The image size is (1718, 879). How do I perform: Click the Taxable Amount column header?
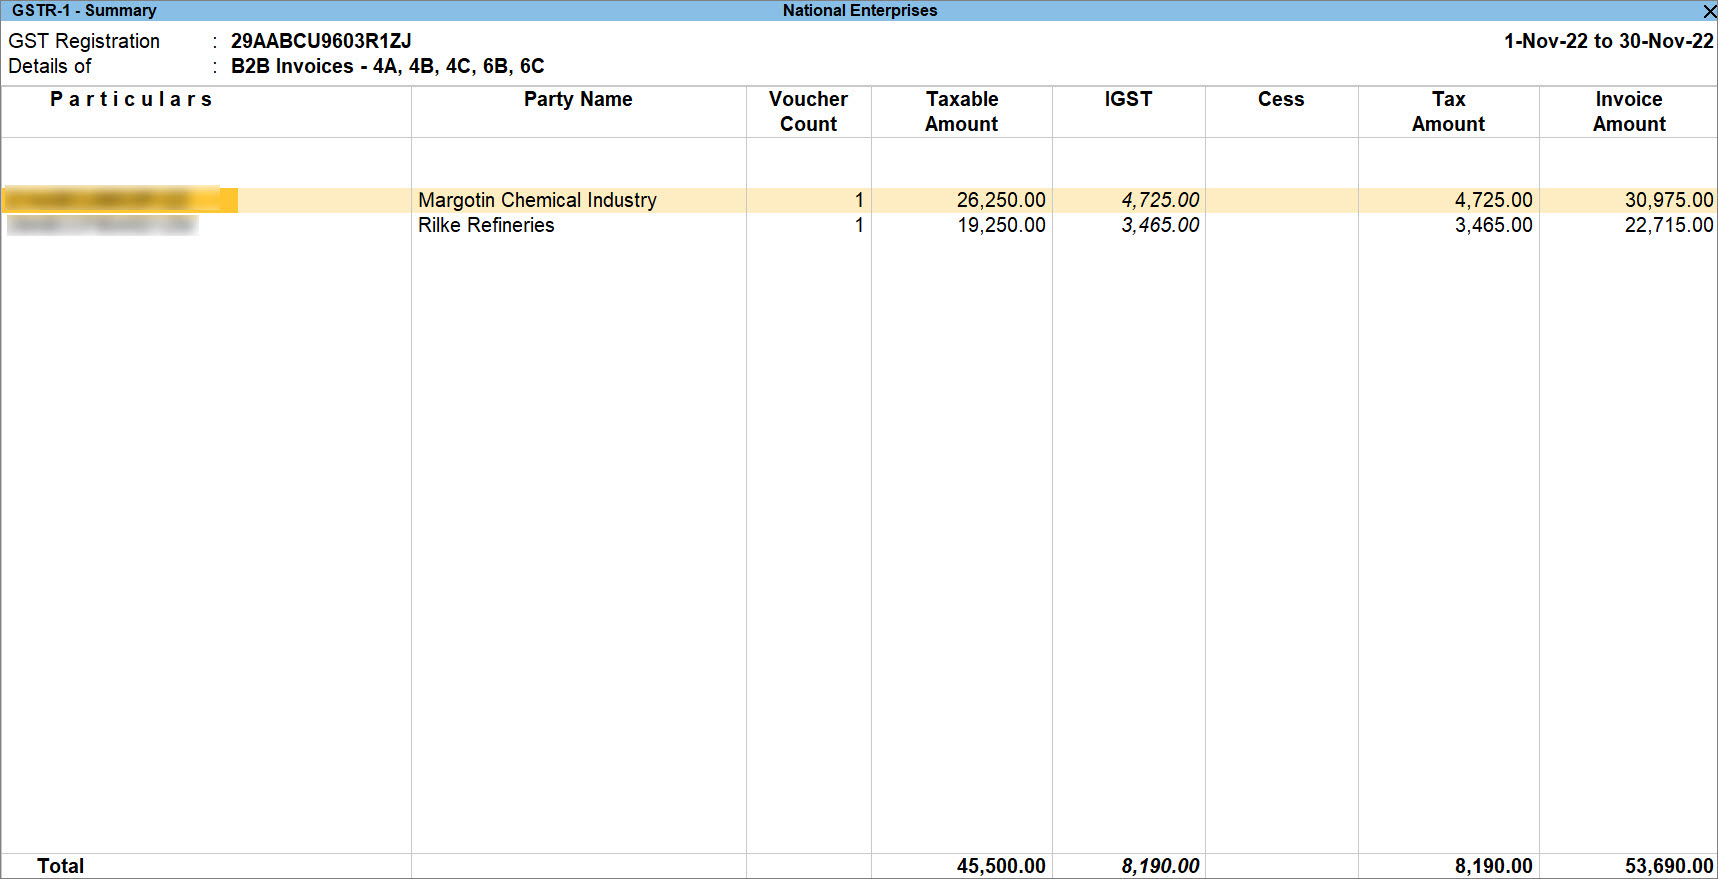962,111
